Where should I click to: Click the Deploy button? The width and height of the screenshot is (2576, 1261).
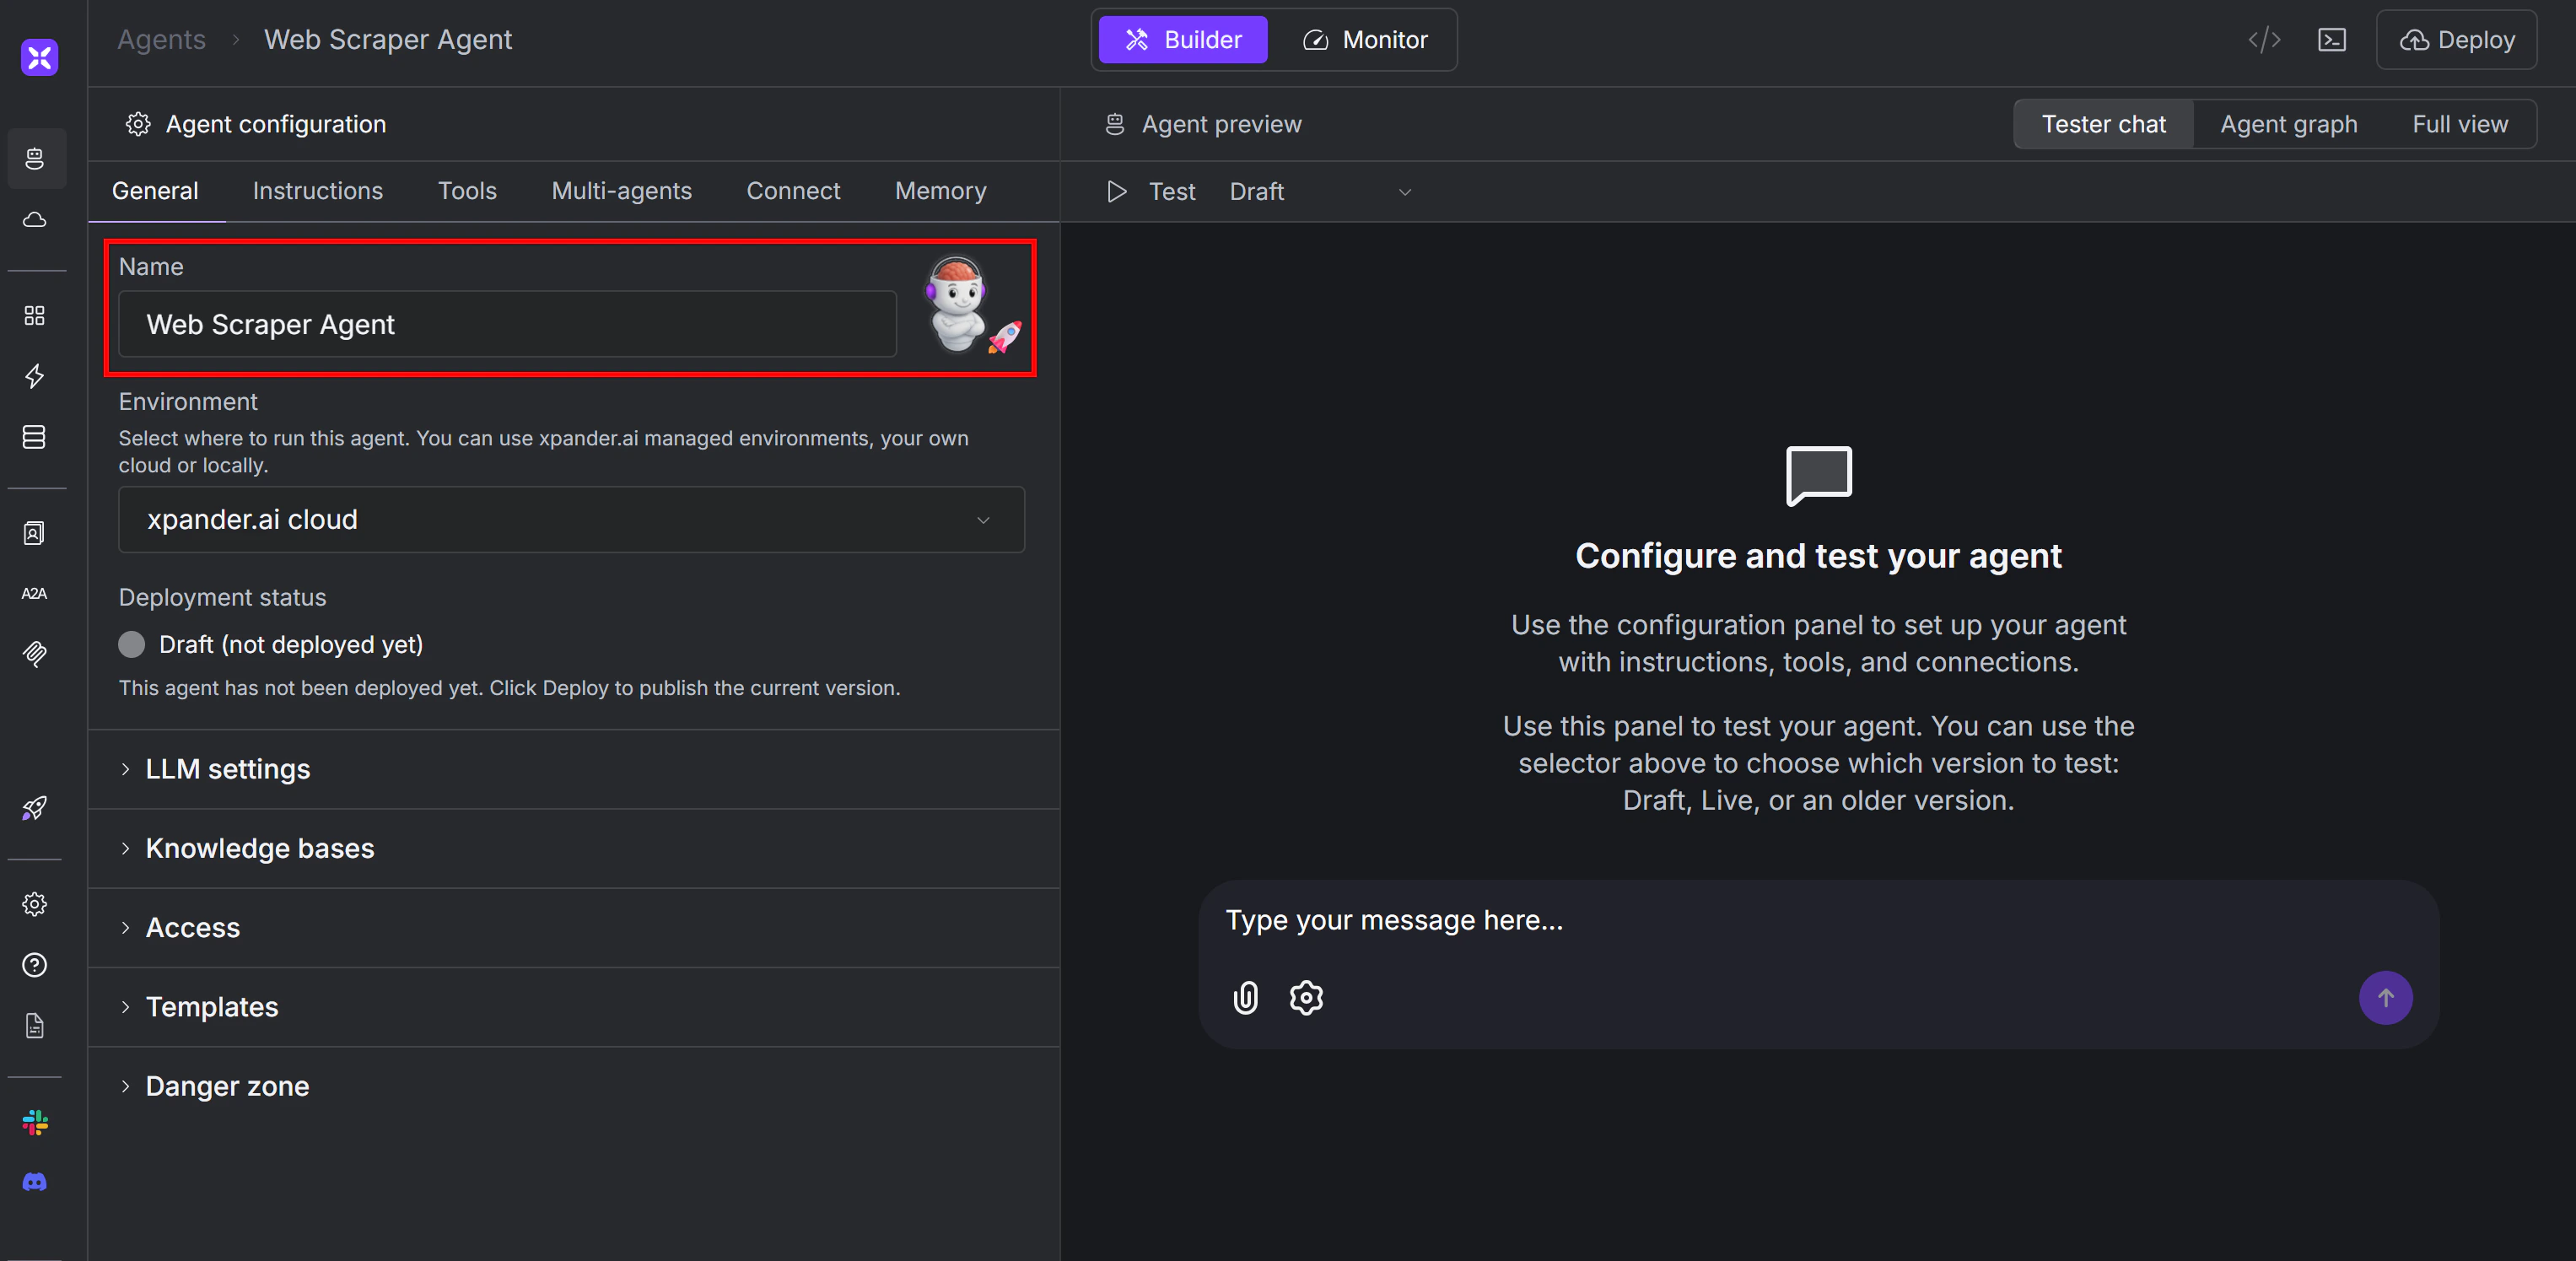[2457, 40]
